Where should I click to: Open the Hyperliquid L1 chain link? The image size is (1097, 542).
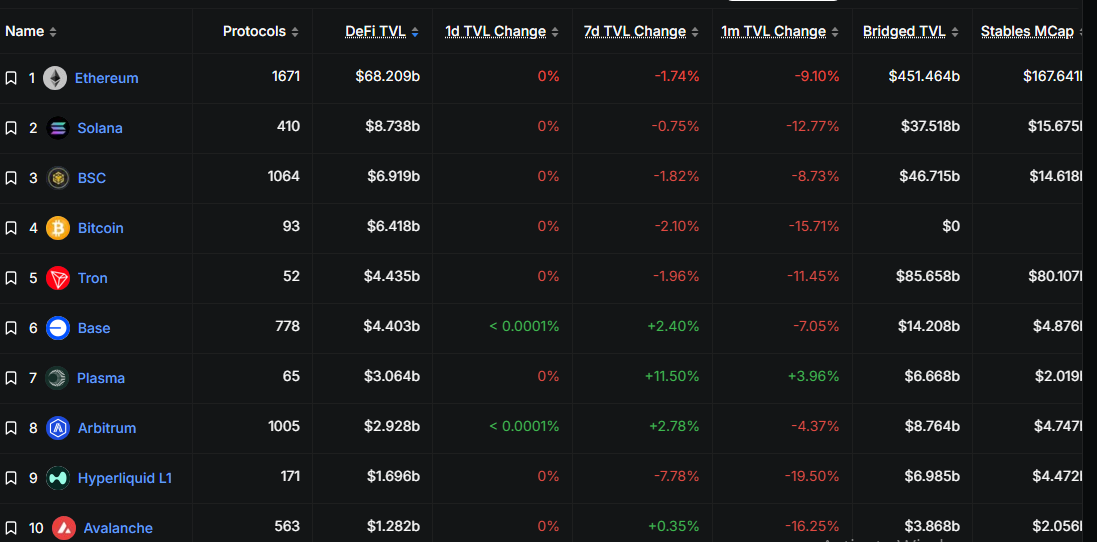[124, 478]
